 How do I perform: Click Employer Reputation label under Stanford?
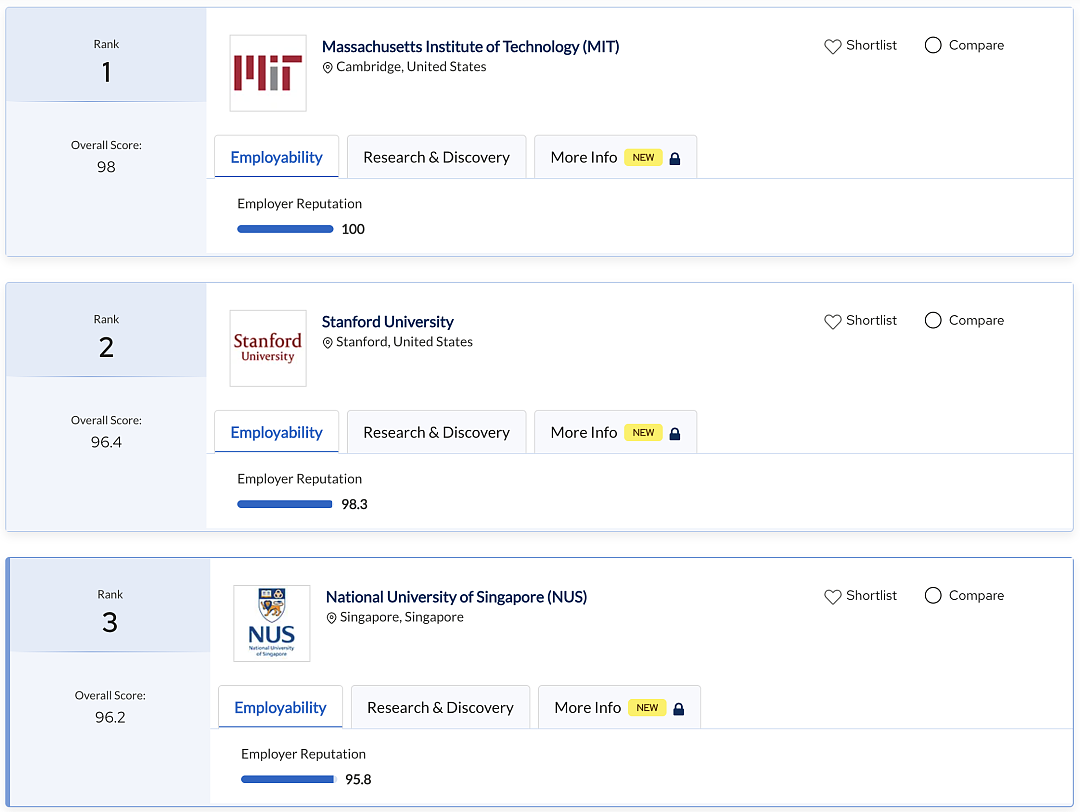click(300, 479)
